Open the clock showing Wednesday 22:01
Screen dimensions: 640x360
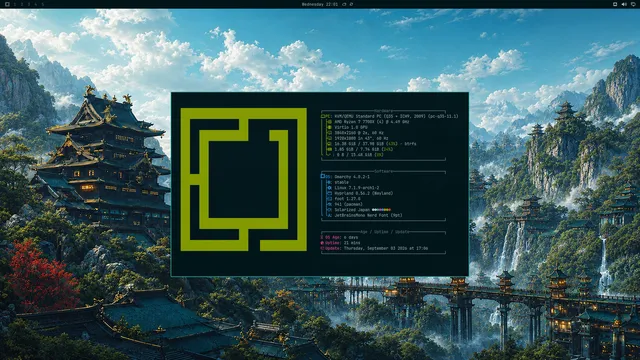click(320, 4)
